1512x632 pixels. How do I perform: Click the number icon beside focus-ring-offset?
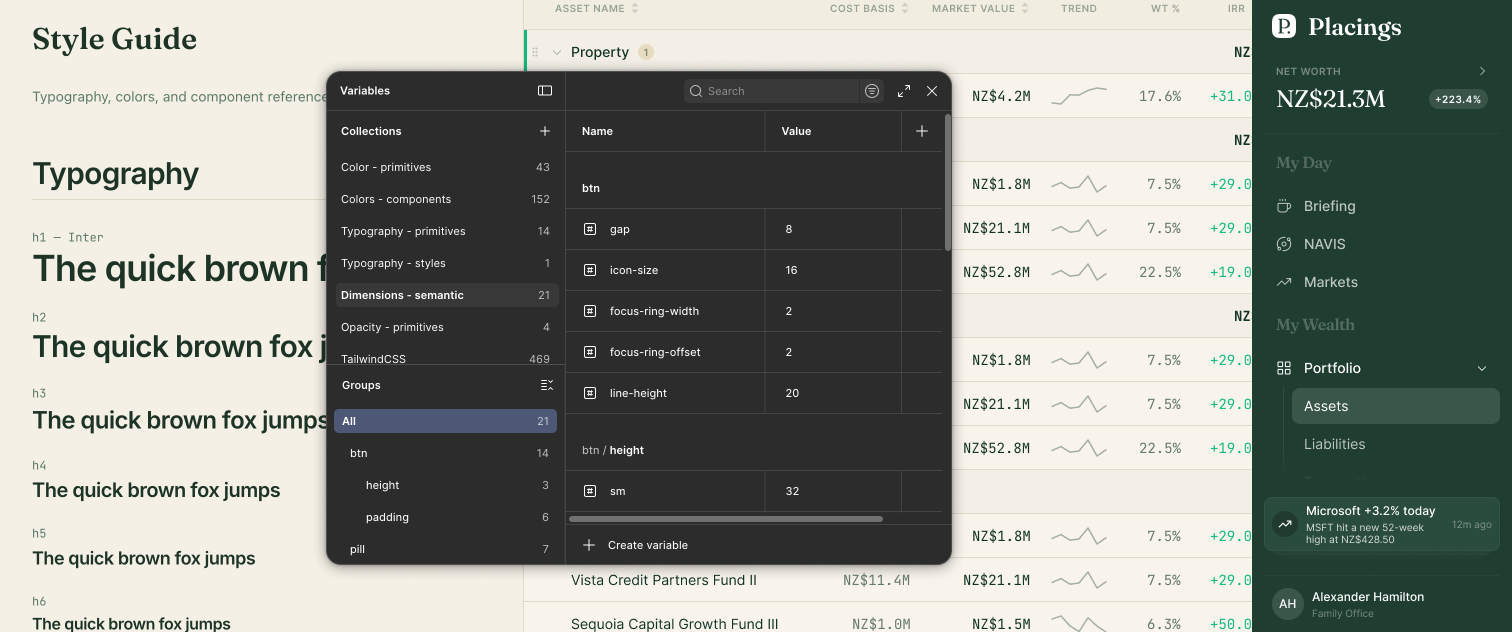(590, 352)
